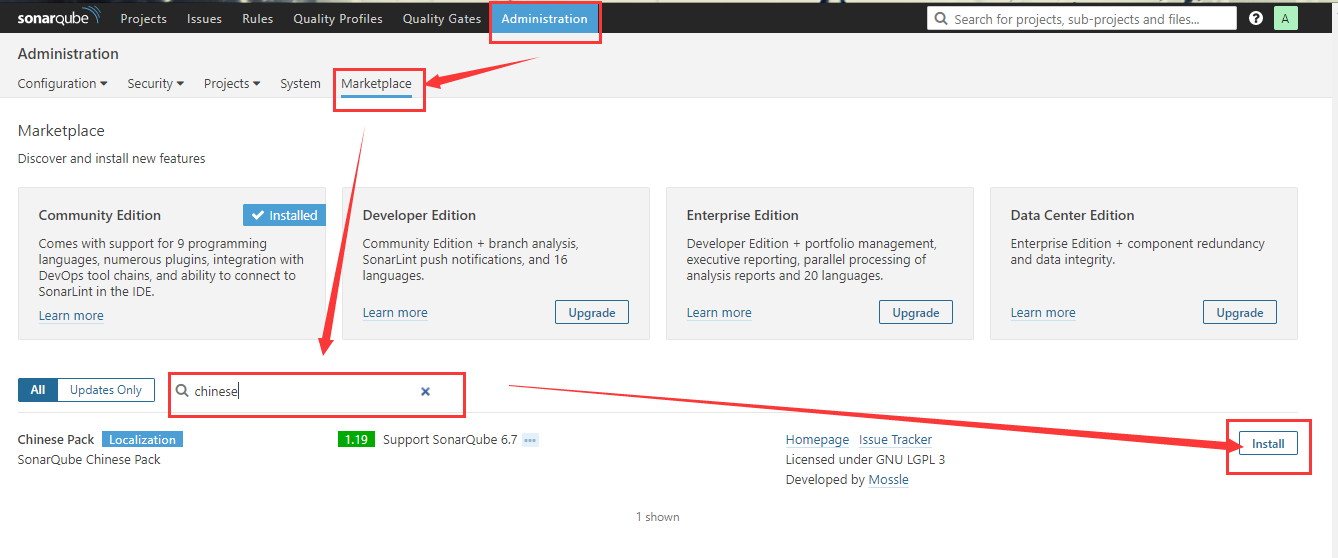
Task: Click the Localization category badge
Action: 143,440
